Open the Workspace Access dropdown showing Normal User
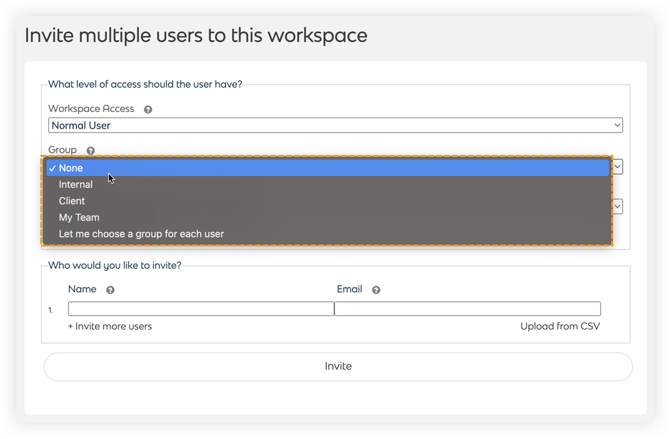The height and width of the screenshot is (439, 670). tap(335, 125)
